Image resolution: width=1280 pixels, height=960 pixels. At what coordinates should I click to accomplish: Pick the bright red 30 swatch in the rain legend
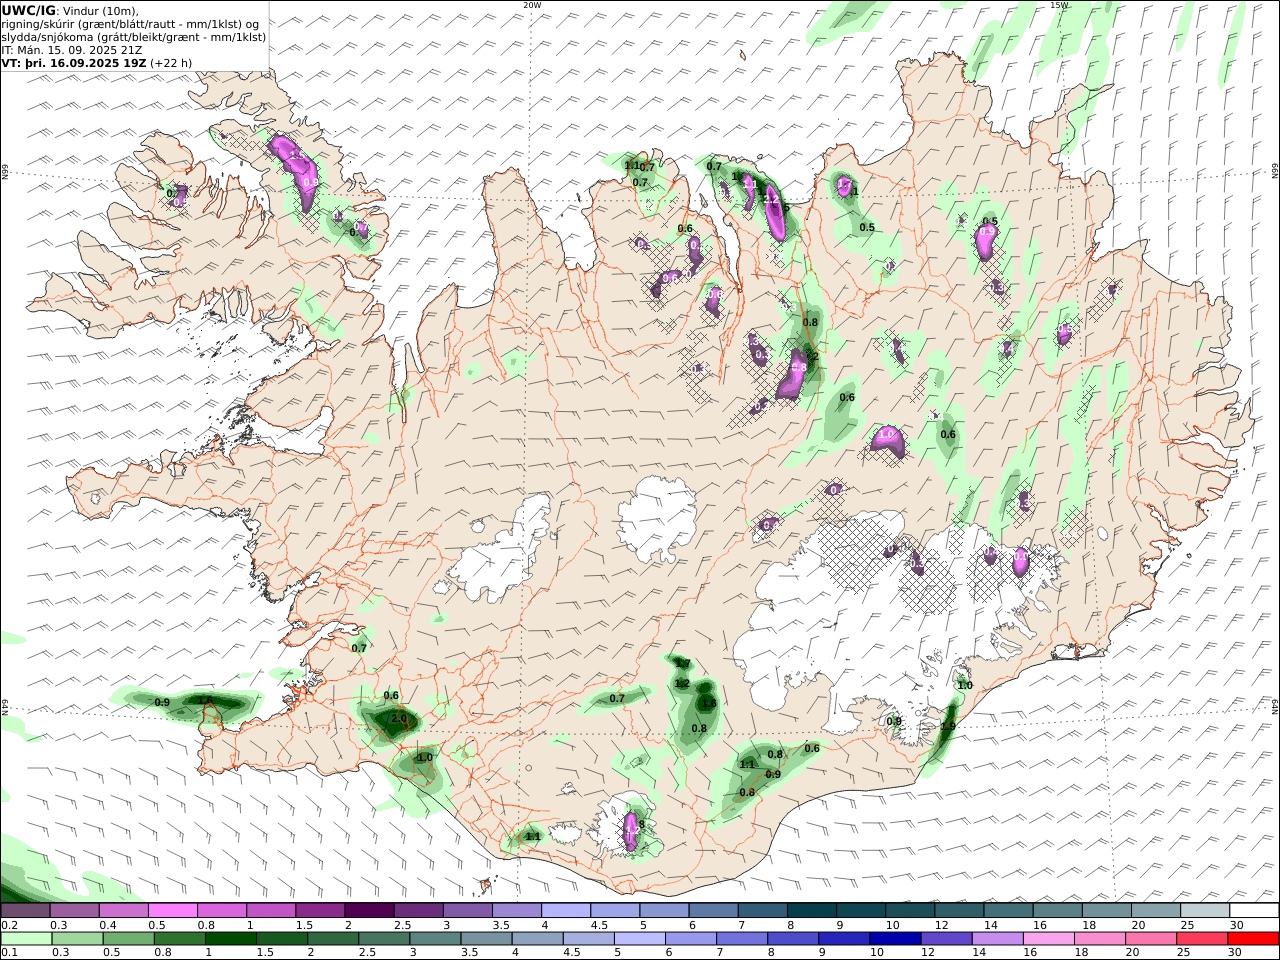1253,939
